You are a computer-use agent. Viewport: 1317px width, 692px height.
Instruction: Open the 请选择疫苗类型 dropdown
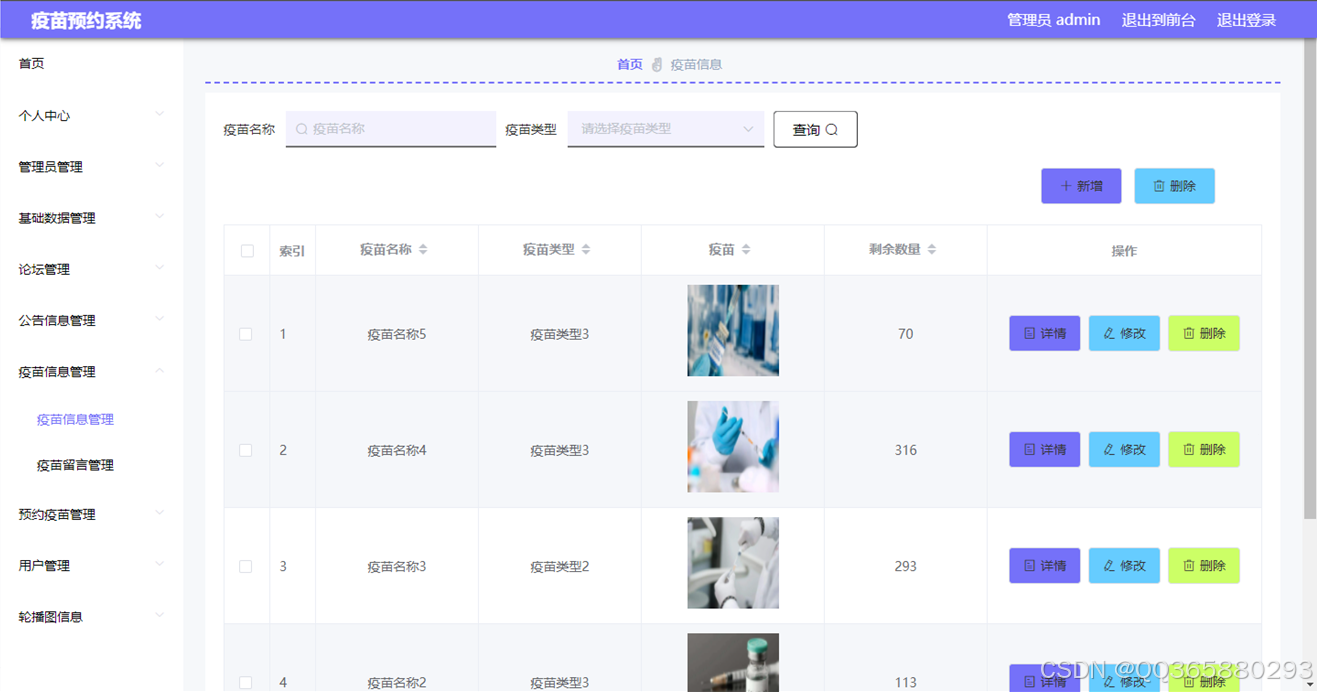click(666, 129)
